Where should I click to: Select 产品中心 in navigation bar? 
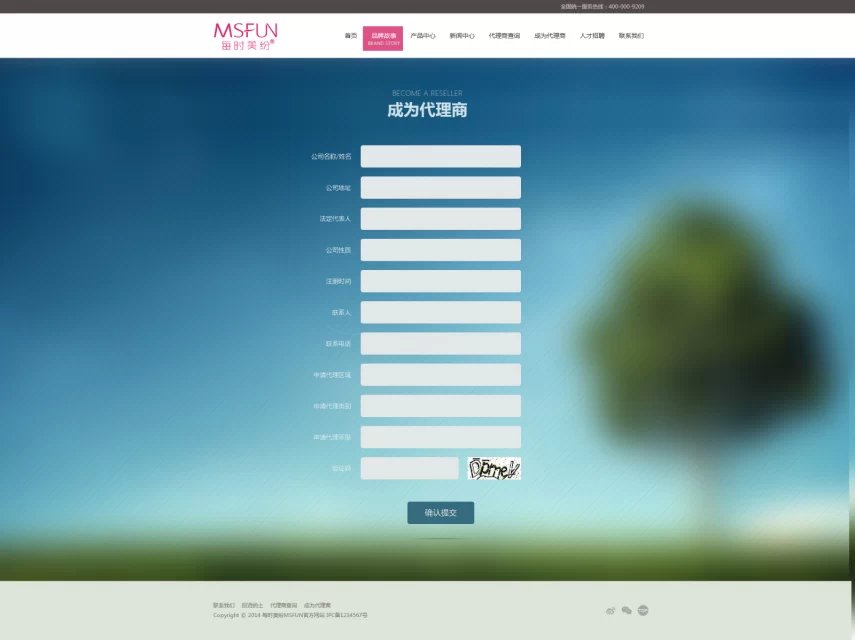click(x=423, y=36)
